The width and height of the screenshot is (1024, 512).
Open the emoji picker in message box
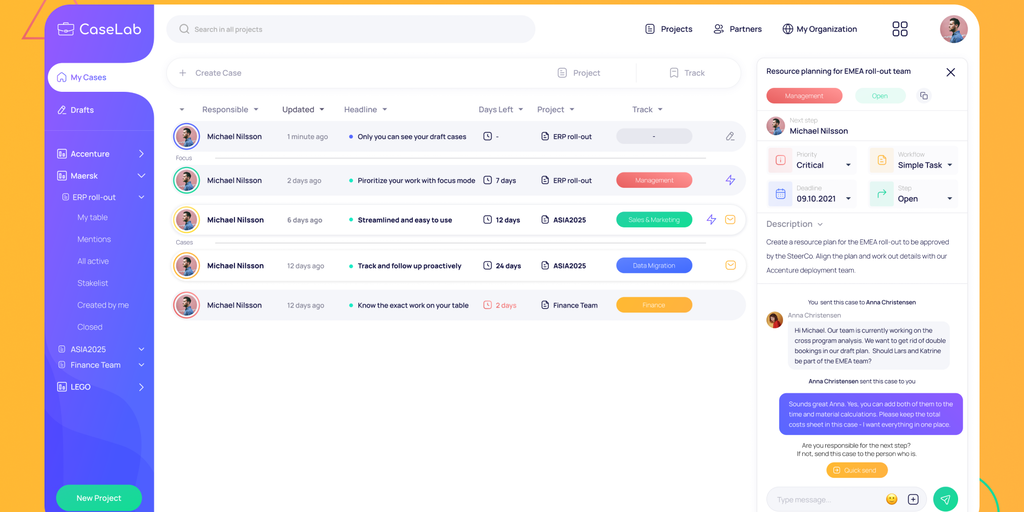click(x=891, y=499)
